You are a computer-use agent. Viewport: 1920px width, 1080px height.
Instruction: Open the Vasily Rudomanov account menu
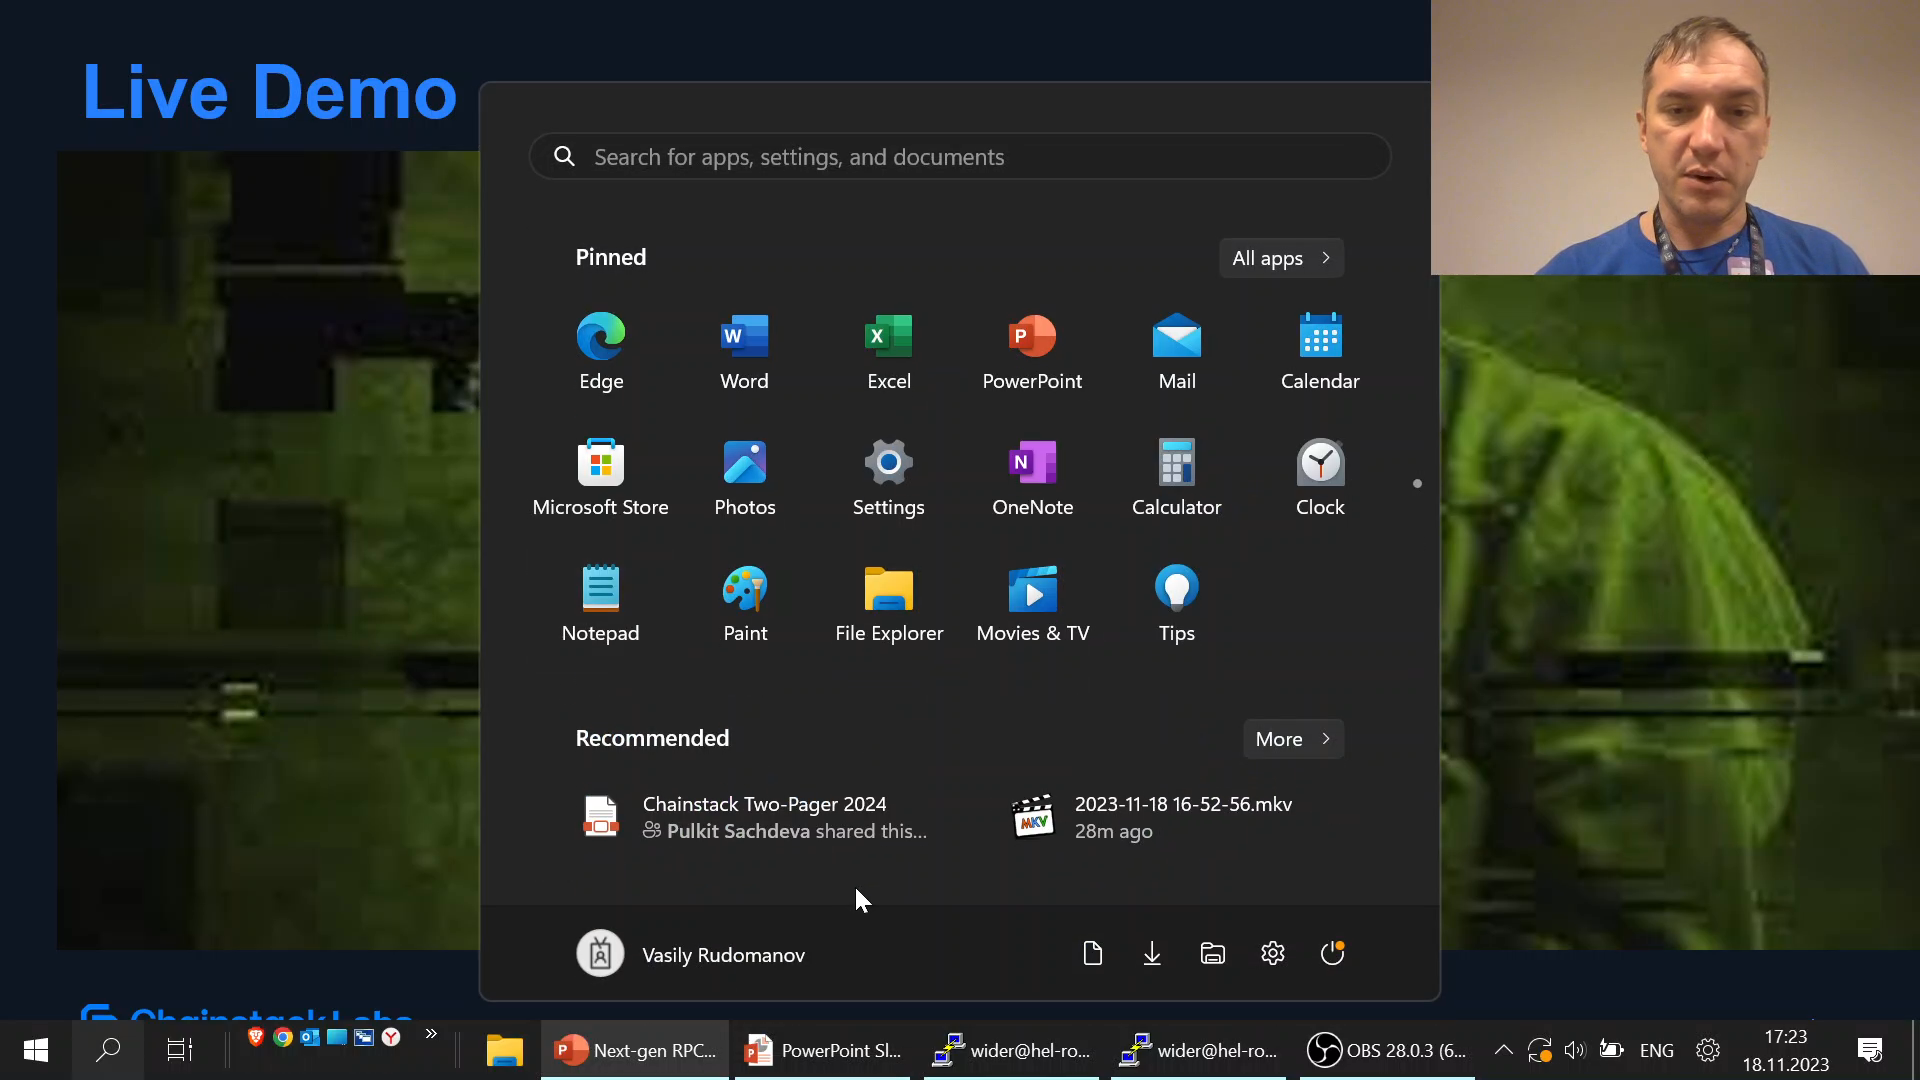pyautogui.click(x=691, y=954)
